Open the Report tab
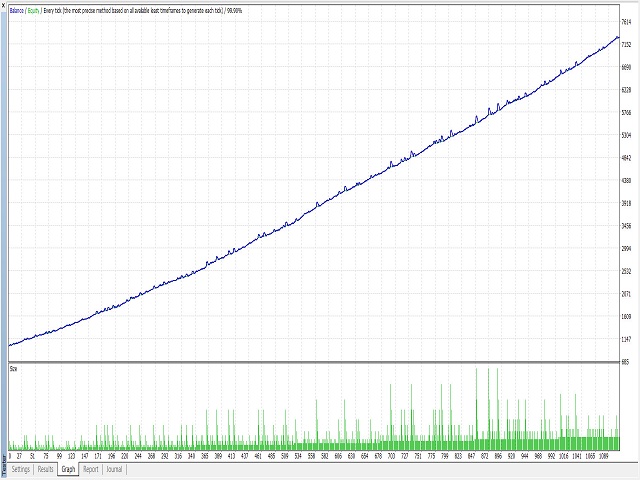 [x=91, y=469]
